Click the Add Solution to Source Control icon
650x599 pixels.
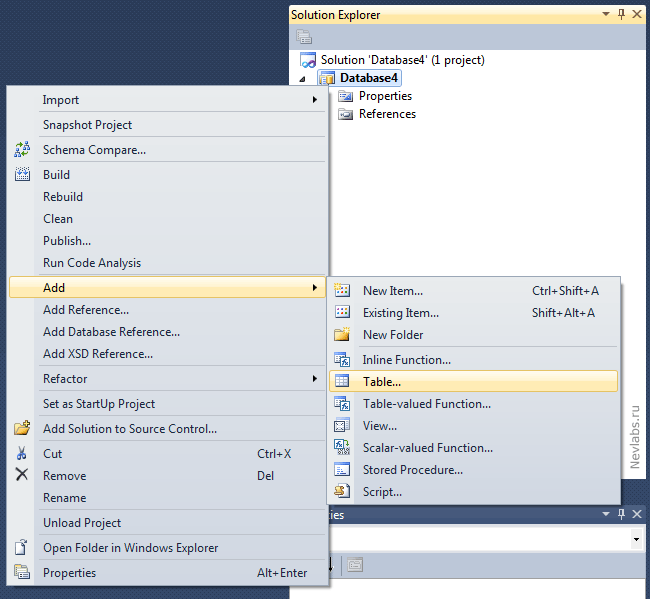click(x=22, y=429)
